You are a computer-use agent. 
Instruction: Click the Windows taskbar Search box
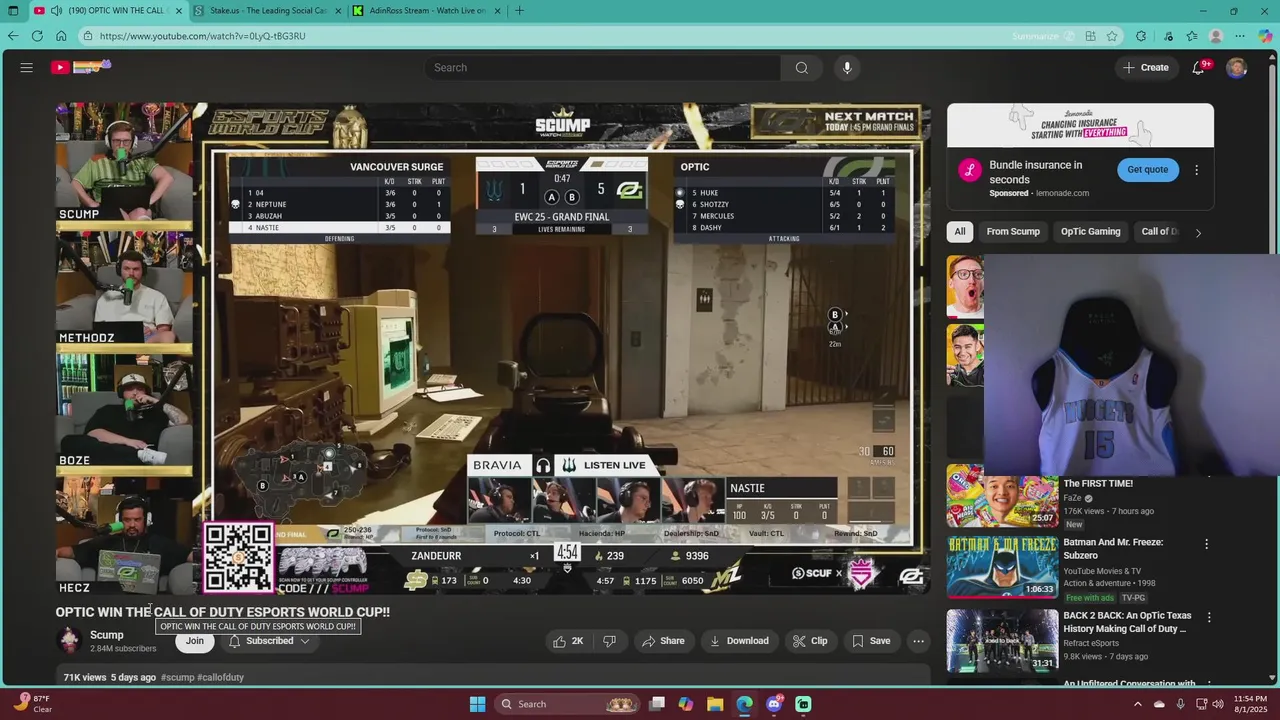point(567,704)
